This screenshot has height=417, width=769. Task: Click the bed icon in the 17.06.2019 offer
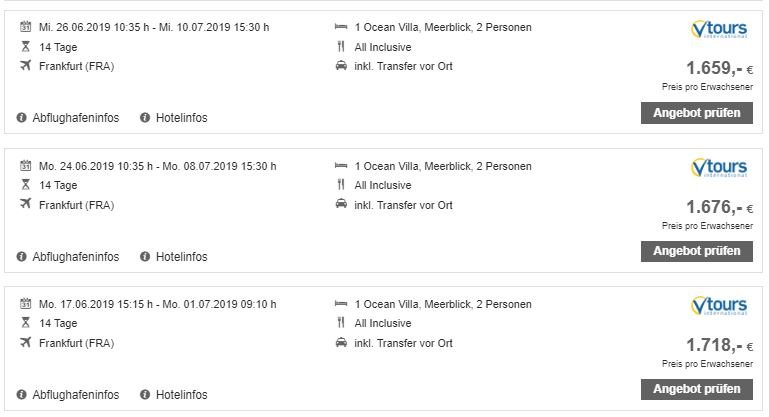click(341, 304)
